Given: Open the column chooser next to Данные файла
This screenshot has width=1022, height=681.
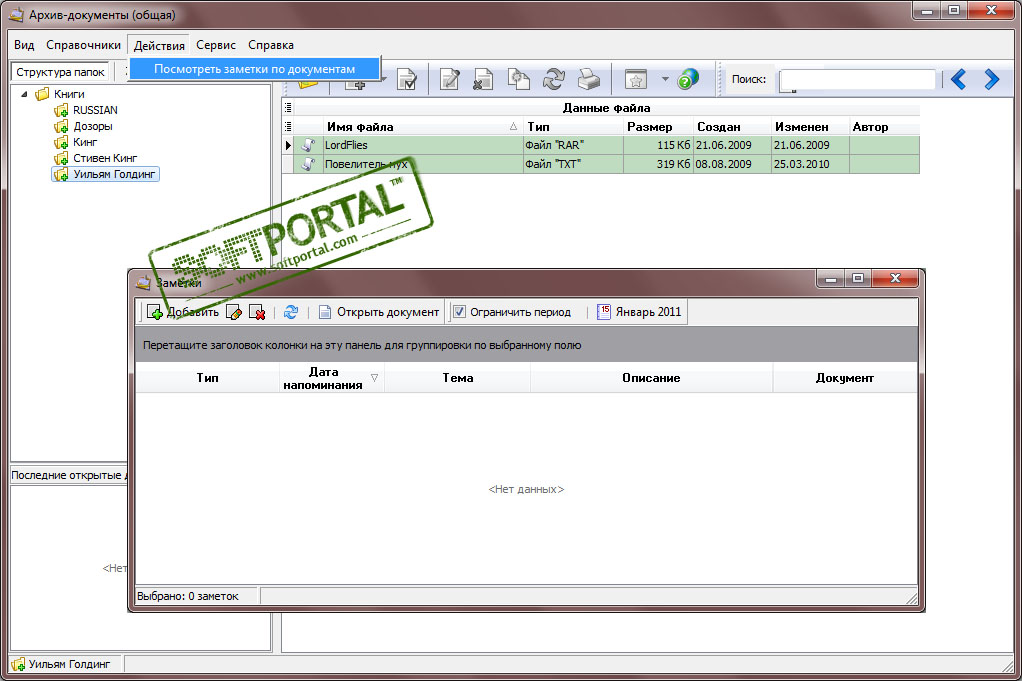Looking at the screenshot, I should [288, 108].
